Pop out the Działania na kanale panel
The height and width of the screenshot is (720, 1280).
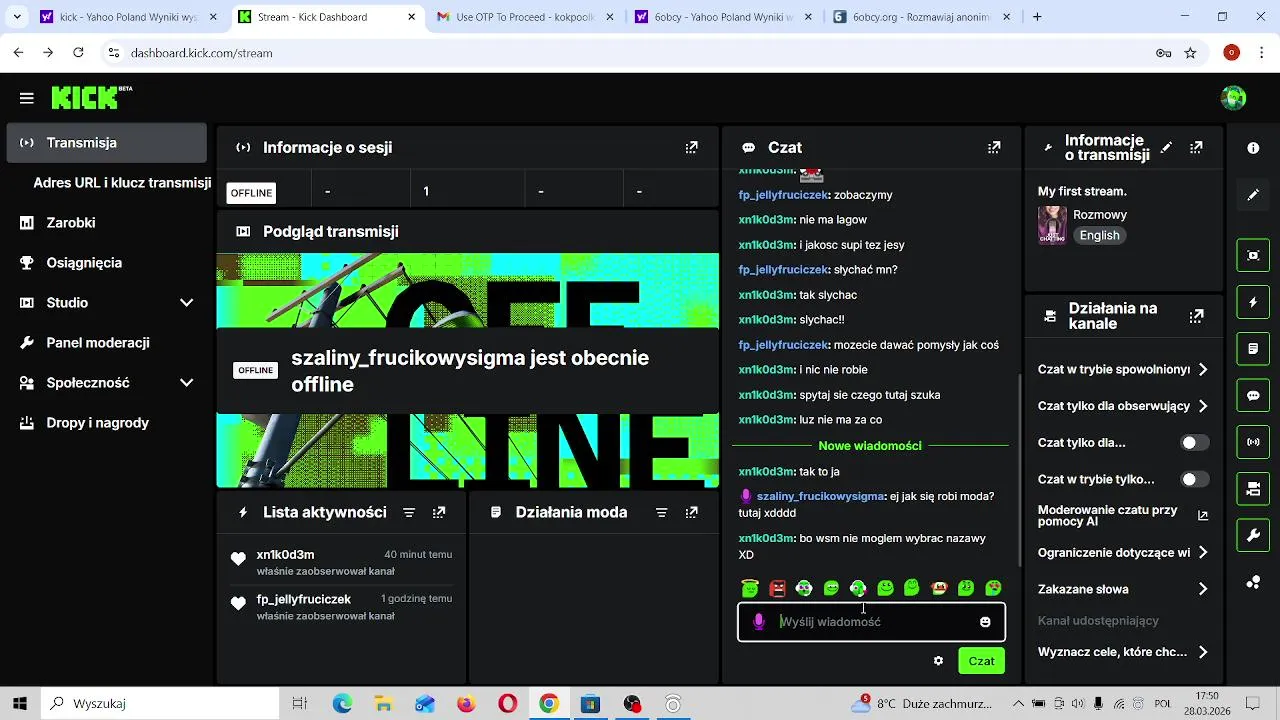pyautogui.click(x=1196, y=316)
